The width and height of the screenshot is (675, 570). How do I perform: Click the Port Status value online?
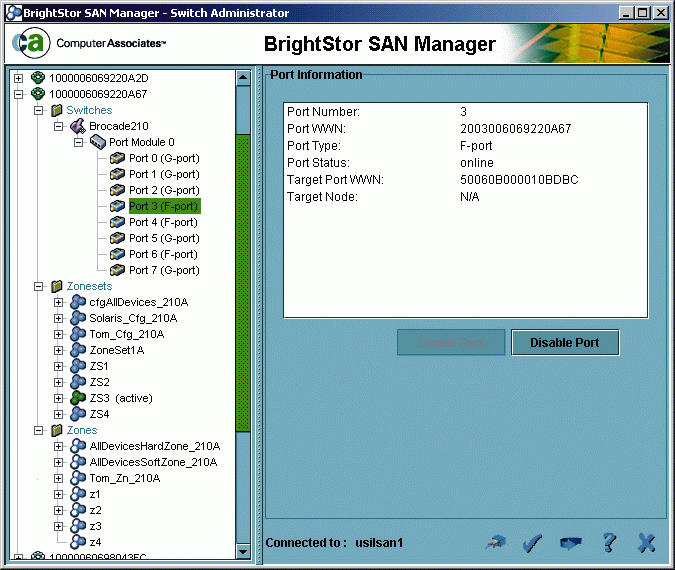tap(477, 163)
